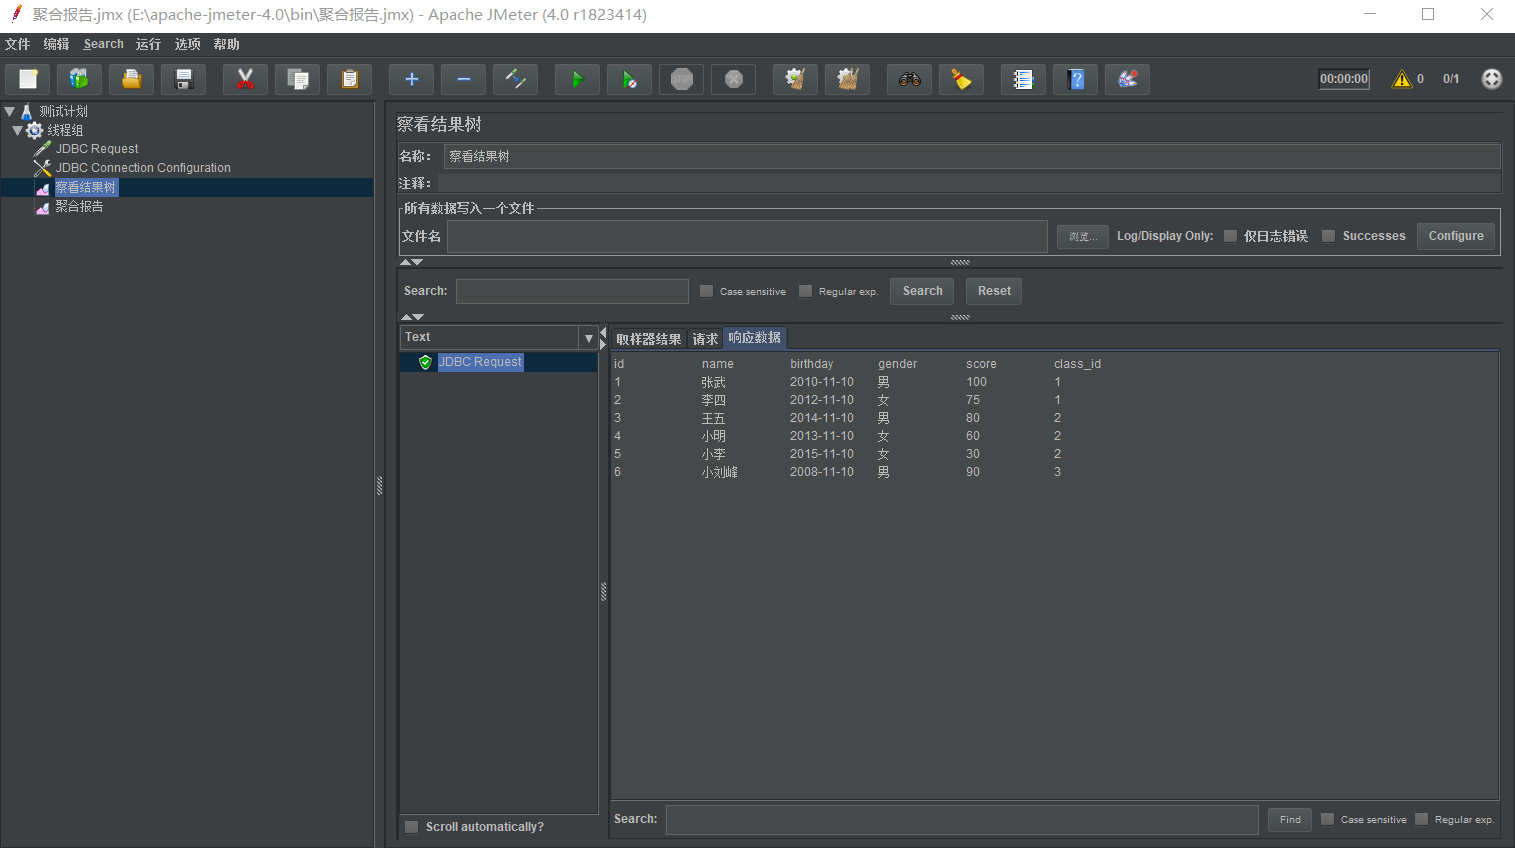Select 察看结果树 in test tree

86,187
